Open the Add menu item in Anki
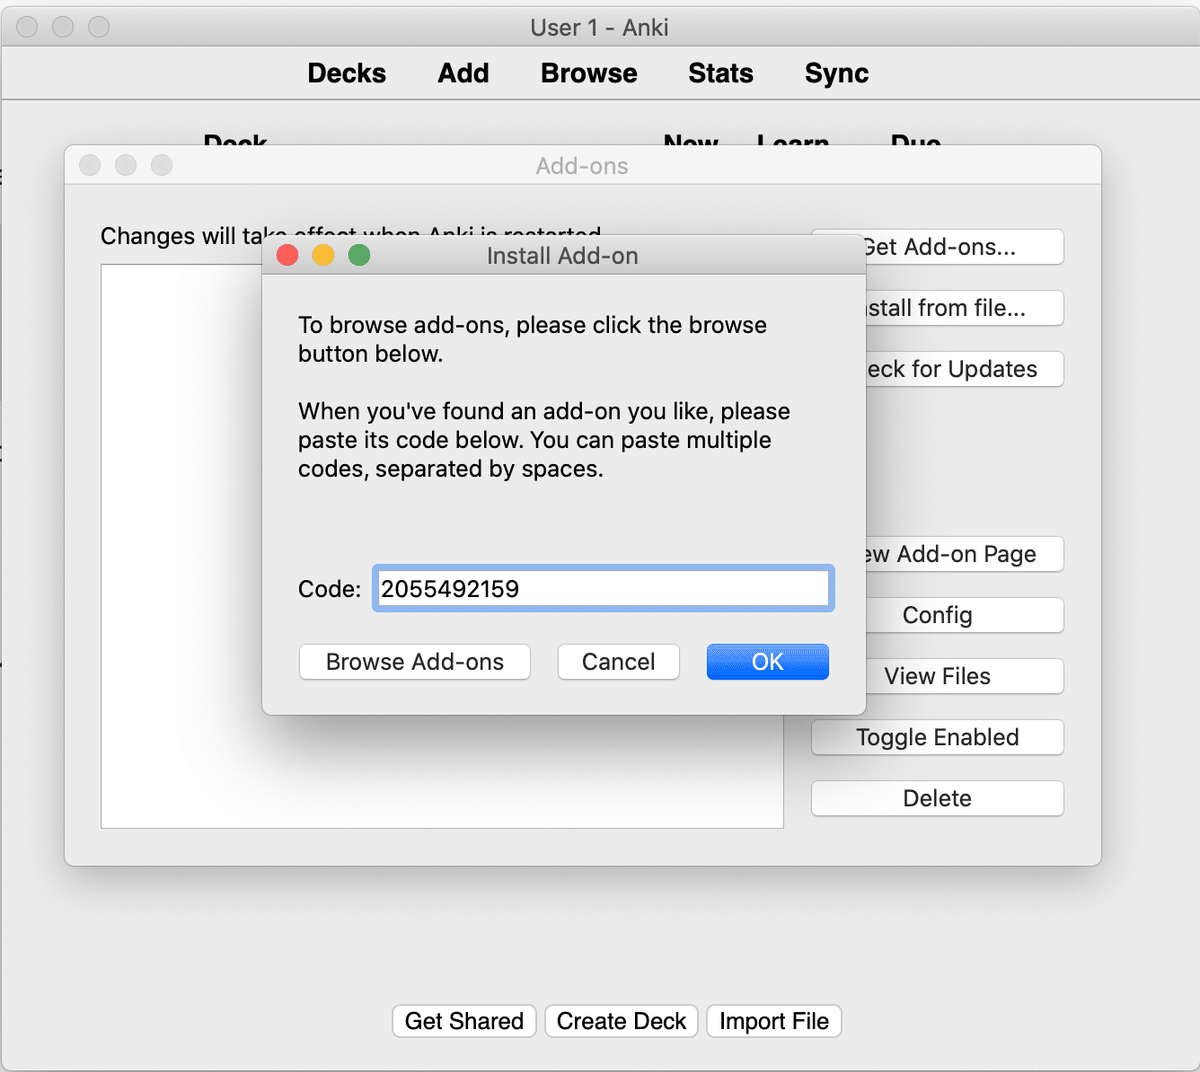Viewport: 1200px width, 1072px height. click(x=463, y=73)
